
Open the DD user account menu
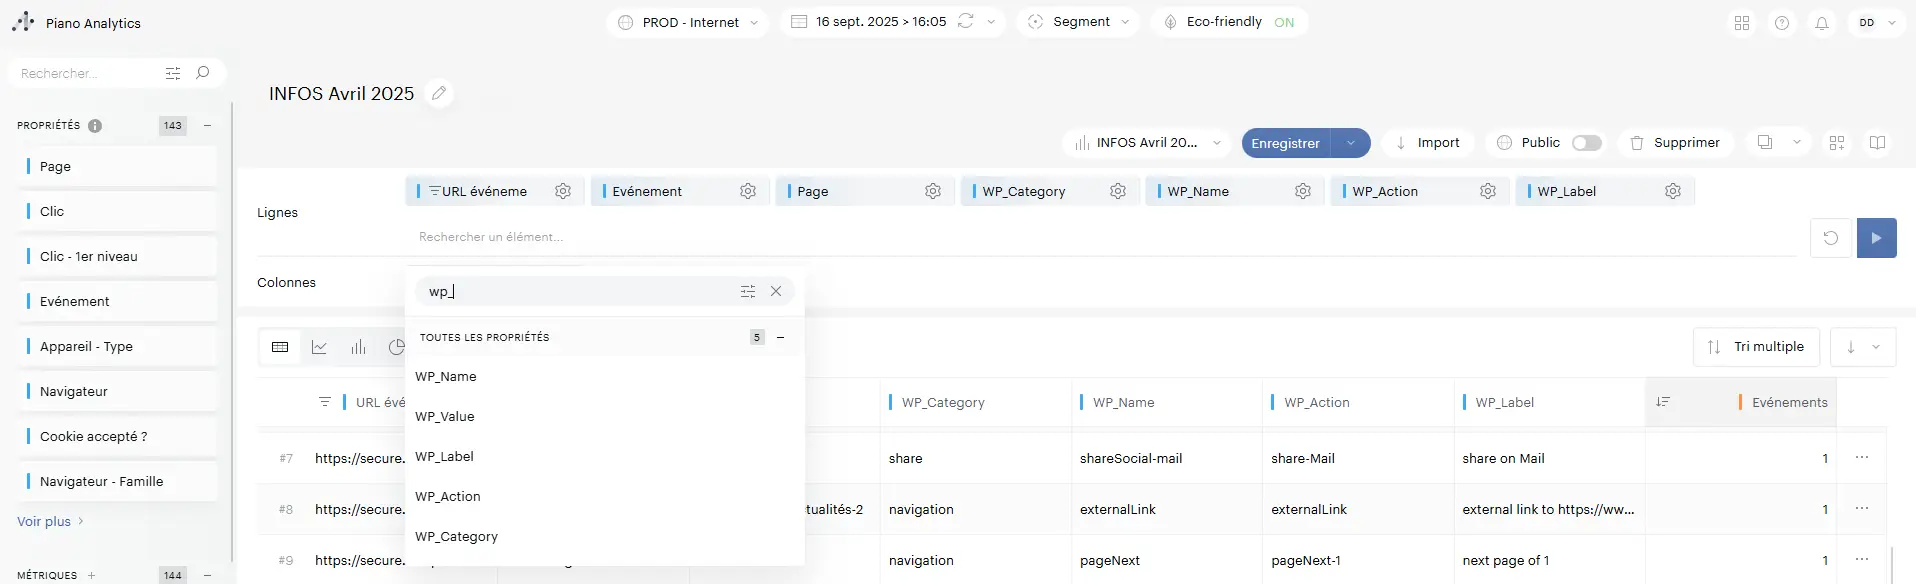1877,23
